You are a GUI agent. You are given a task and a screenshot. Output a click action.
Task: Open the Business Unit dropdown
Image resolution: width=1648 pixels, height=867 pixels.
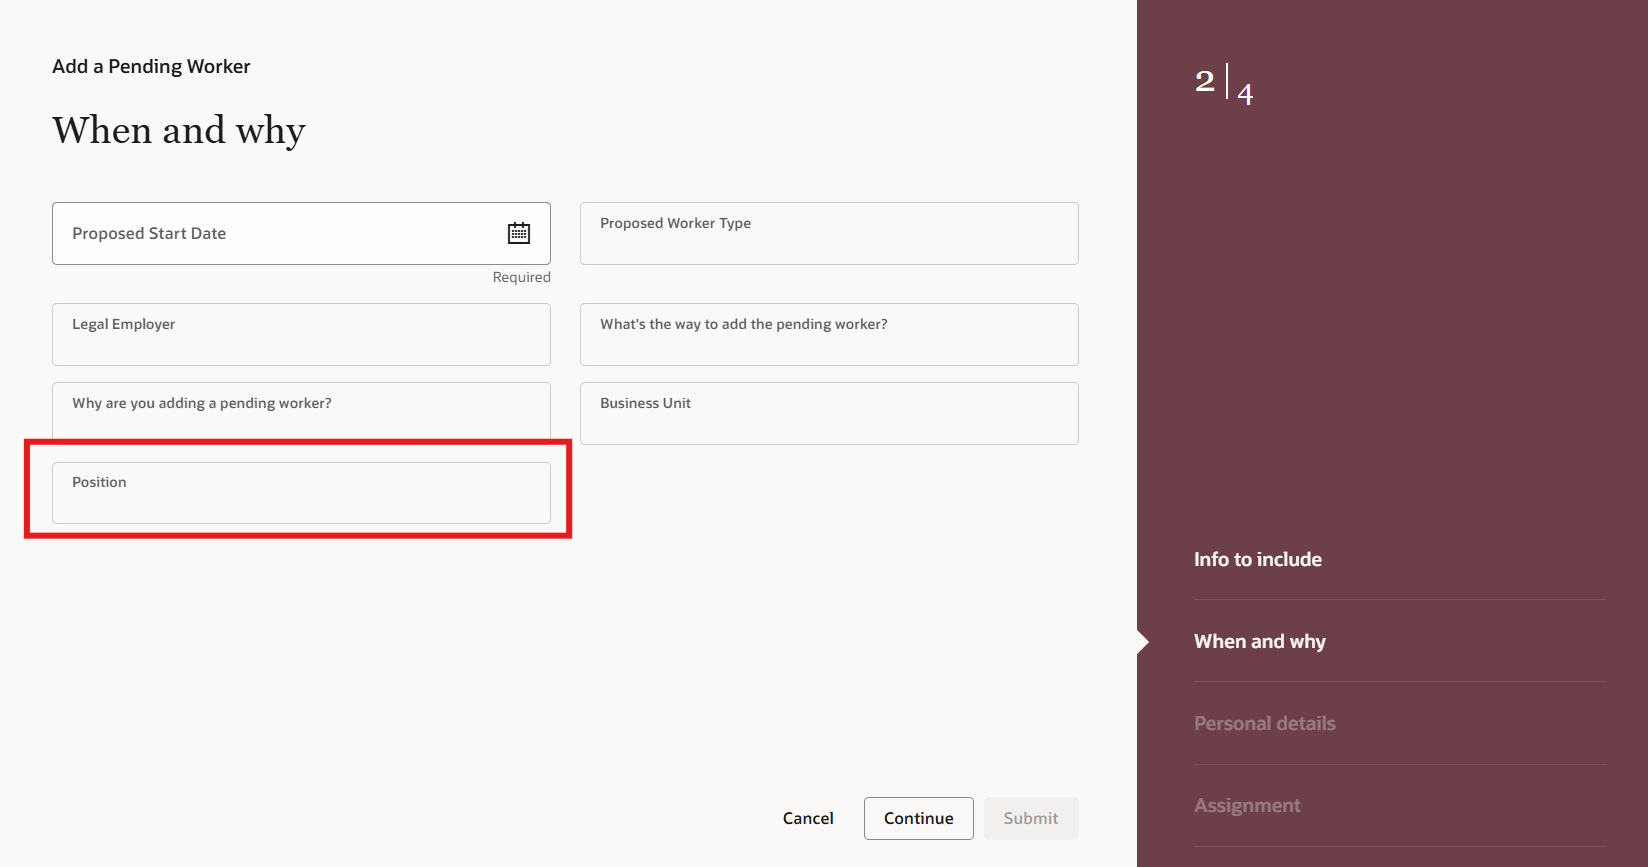coord(829,413)
